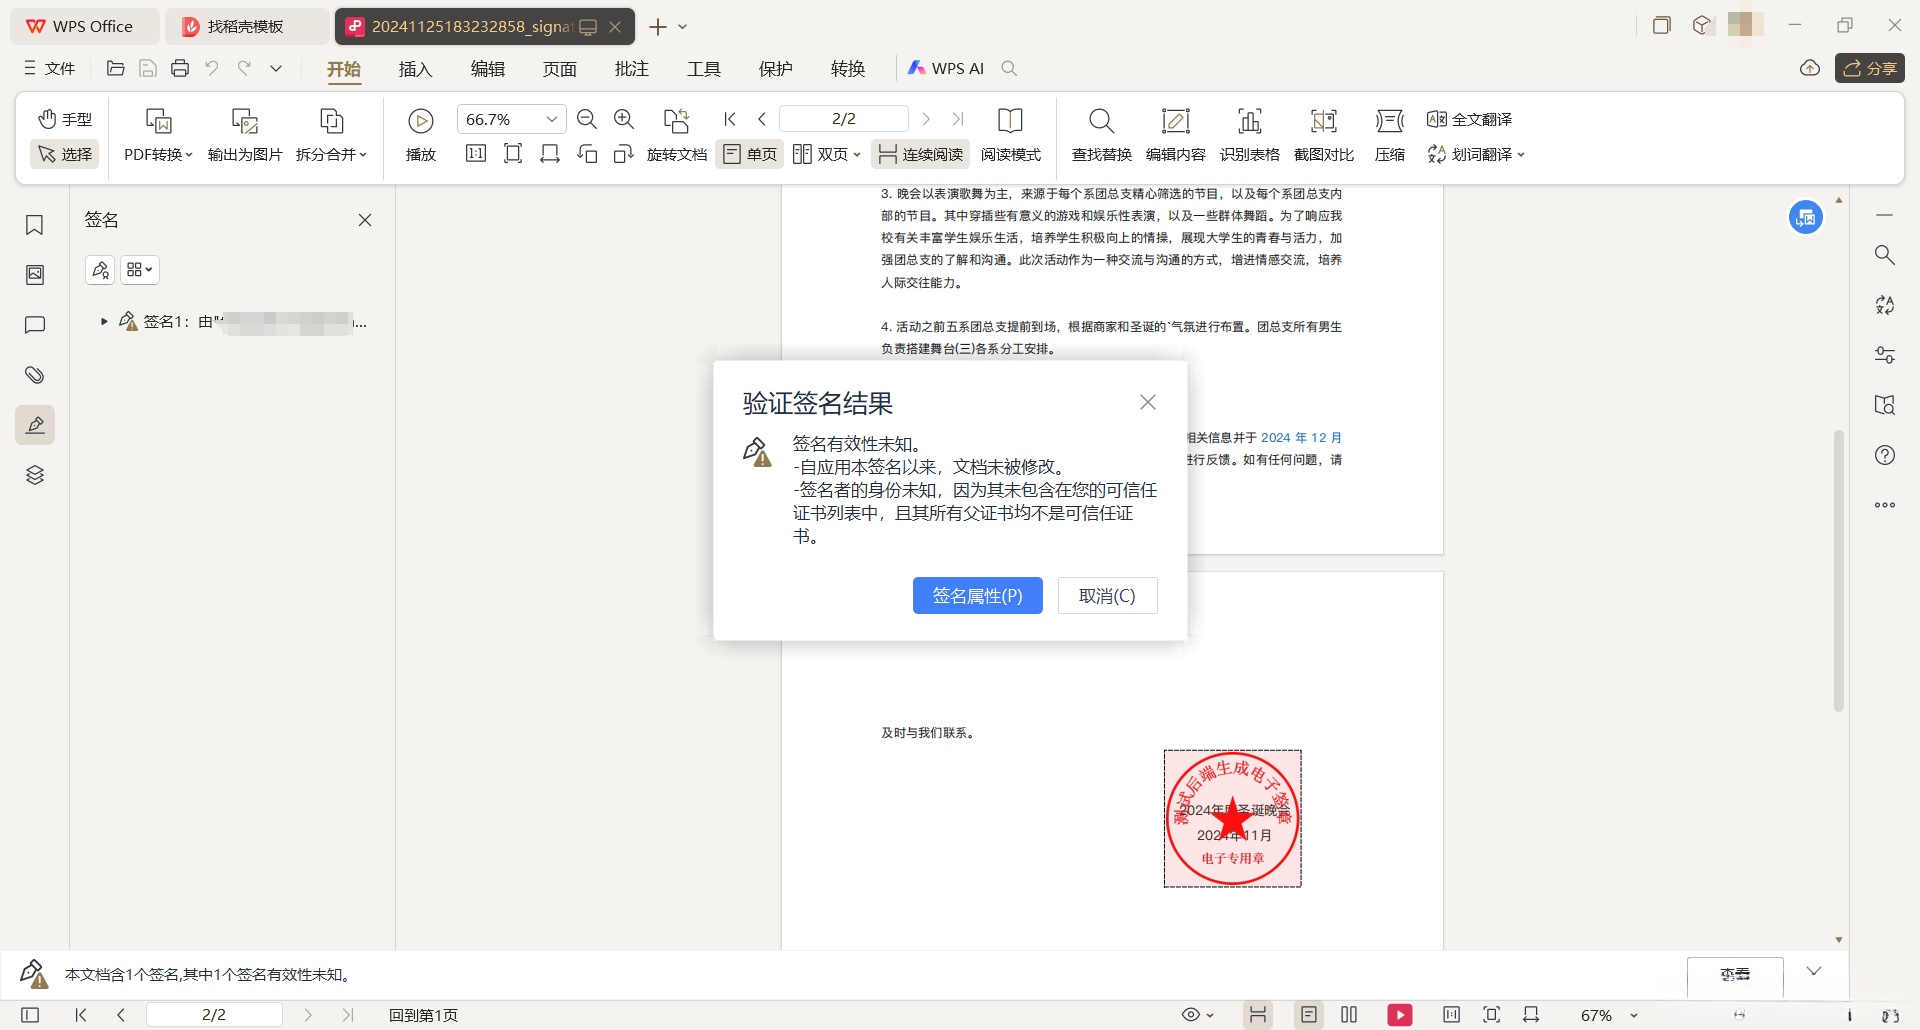Open the 截图对比 screenshot compare tool
The width and height of the screenshot is (1920, 1030).
(x=1323, y=135)
